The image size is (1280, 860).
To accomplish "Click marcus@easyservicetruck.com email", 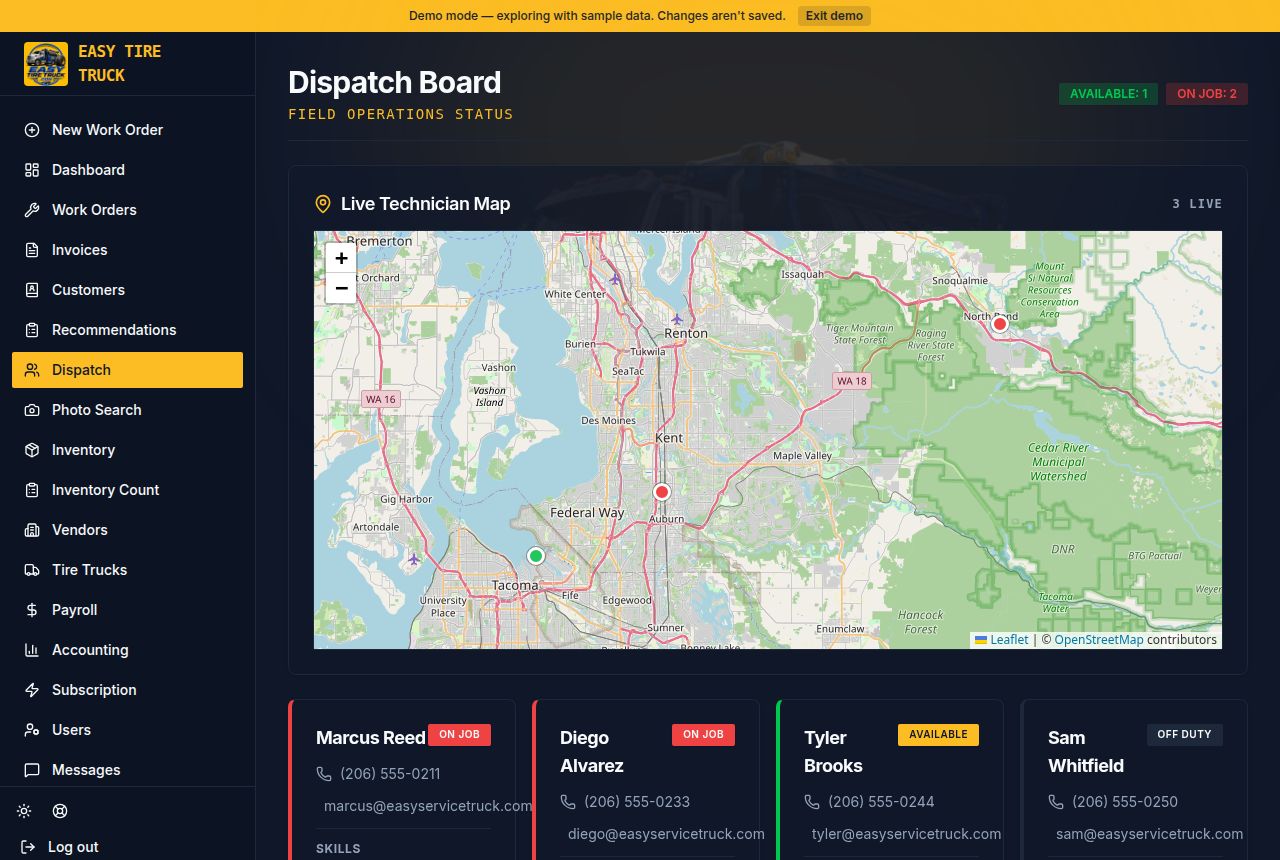I will point(428,806).
